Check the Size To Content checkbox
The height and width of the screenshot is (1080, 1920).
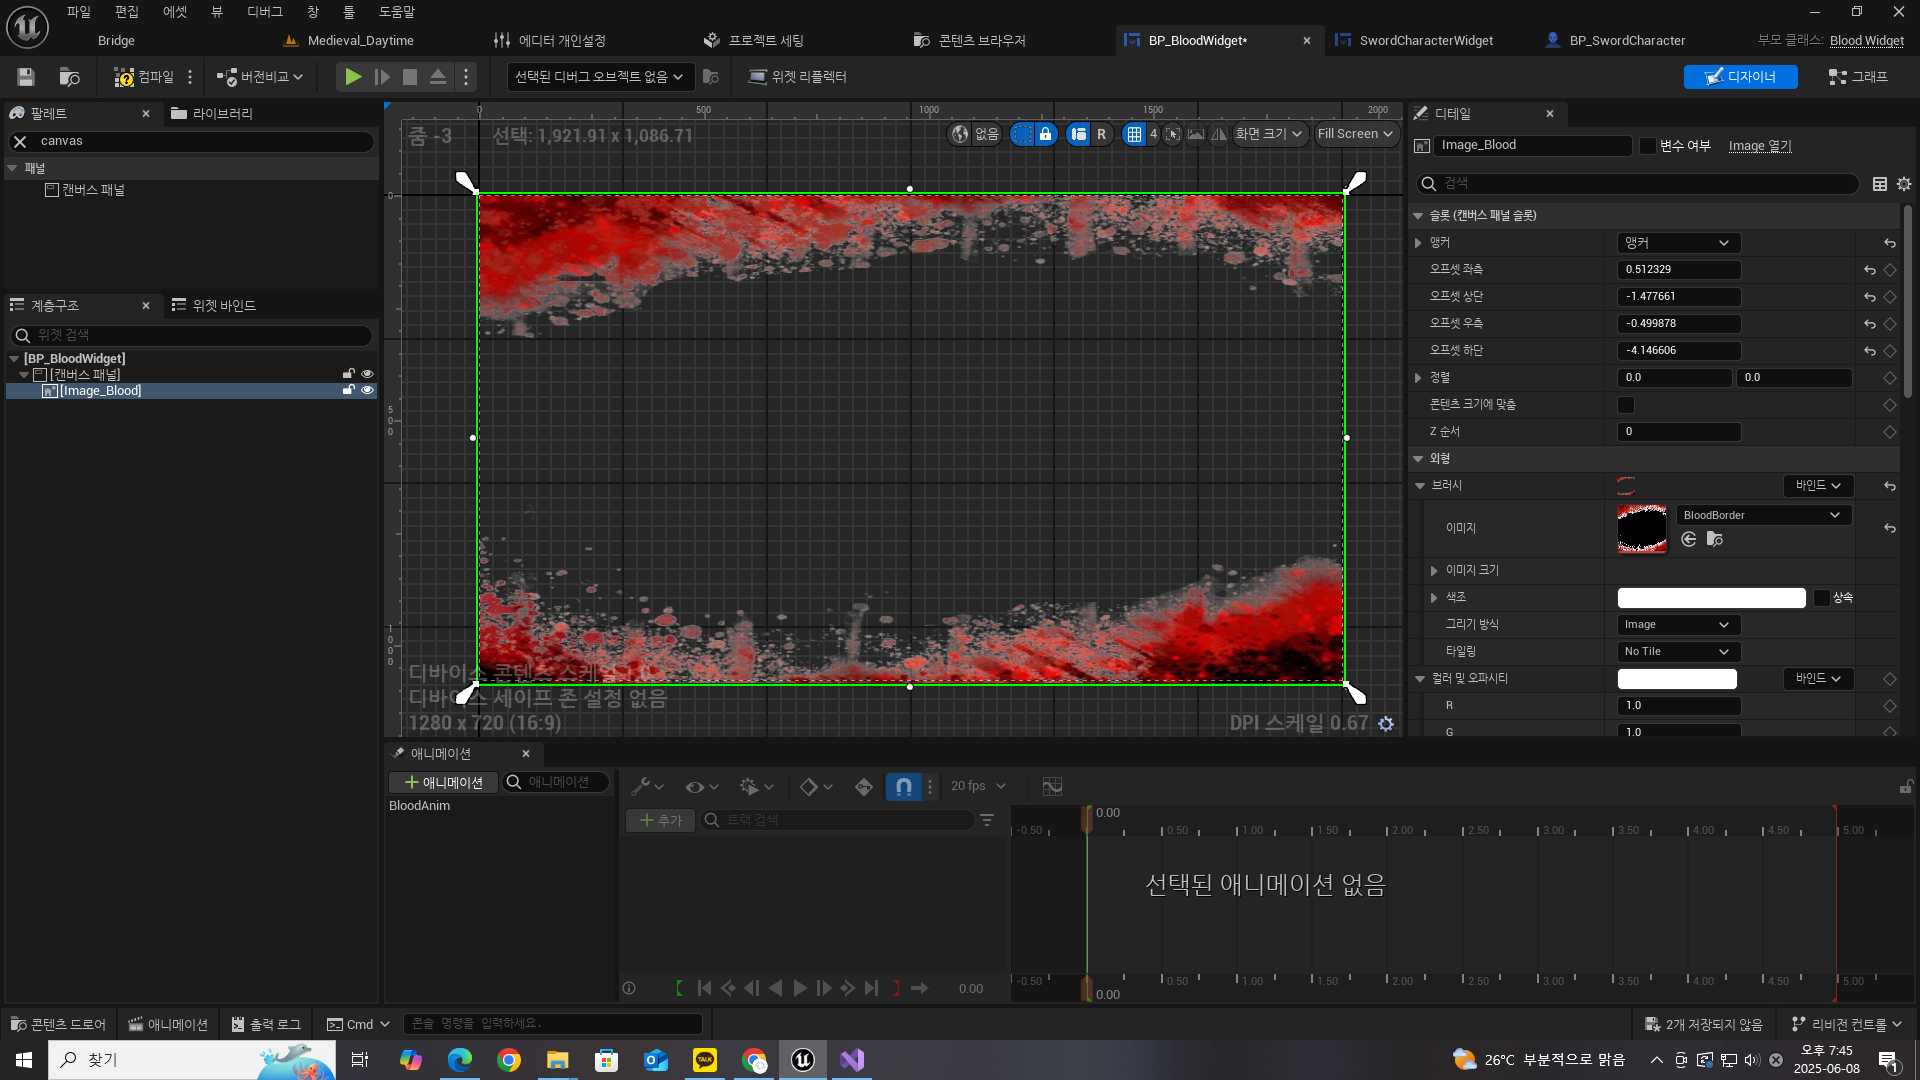pyautogui.click(x=1626, y=405)
